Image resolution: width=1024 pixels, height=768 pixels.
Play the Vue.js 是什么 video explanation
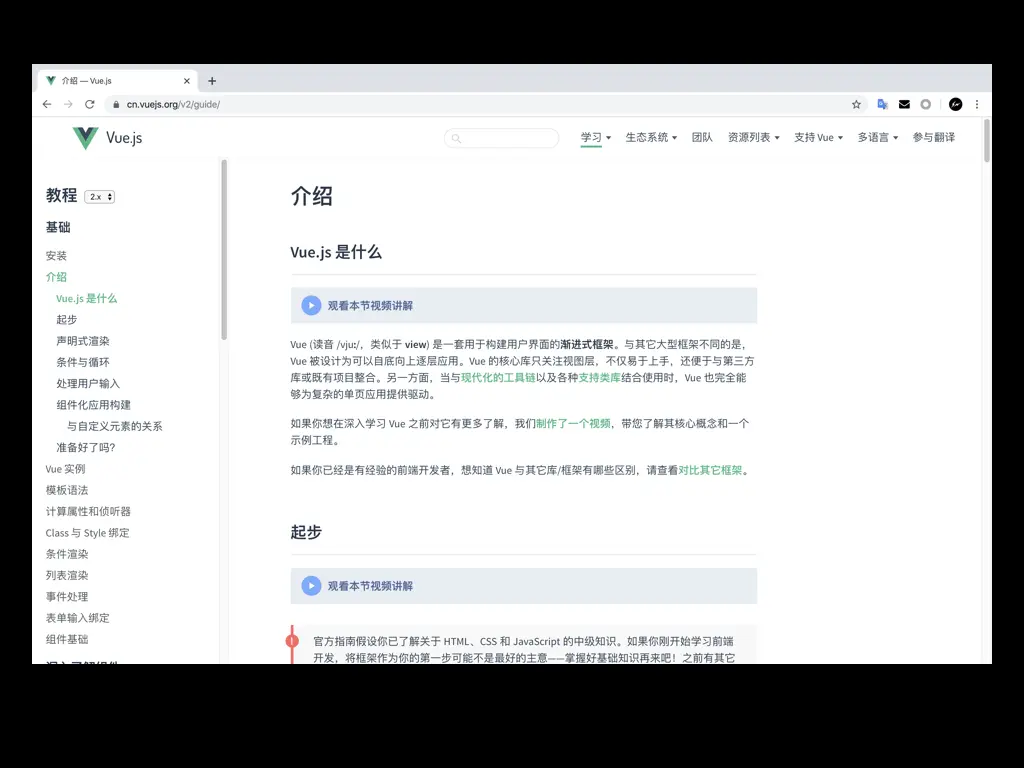pos(311,306)
